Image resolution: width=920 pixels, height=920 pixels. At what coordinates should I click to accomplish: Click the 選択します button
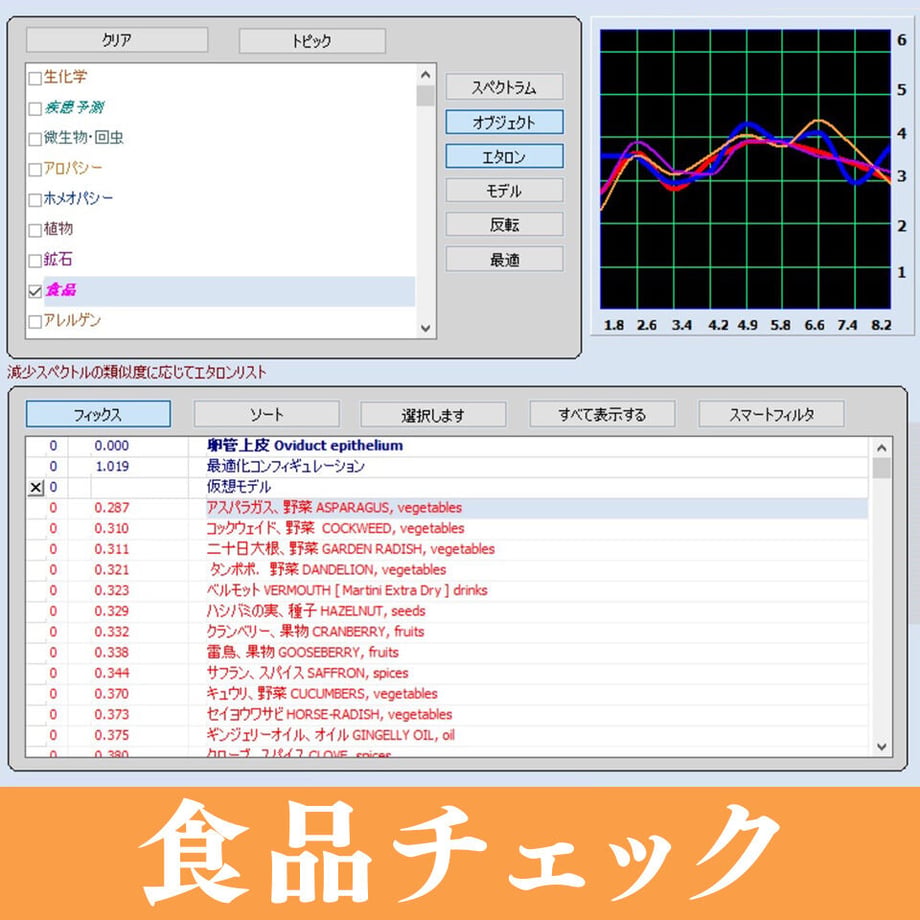[433, 415]
